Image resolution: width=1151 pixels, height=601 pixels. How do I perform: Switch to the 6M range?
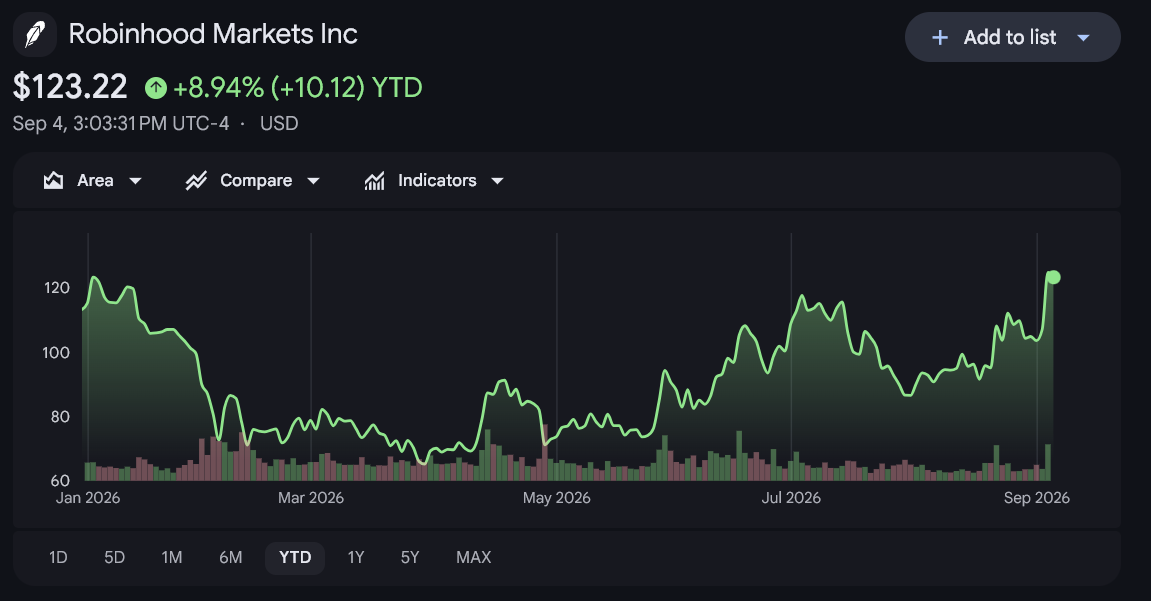coord(230,558)
